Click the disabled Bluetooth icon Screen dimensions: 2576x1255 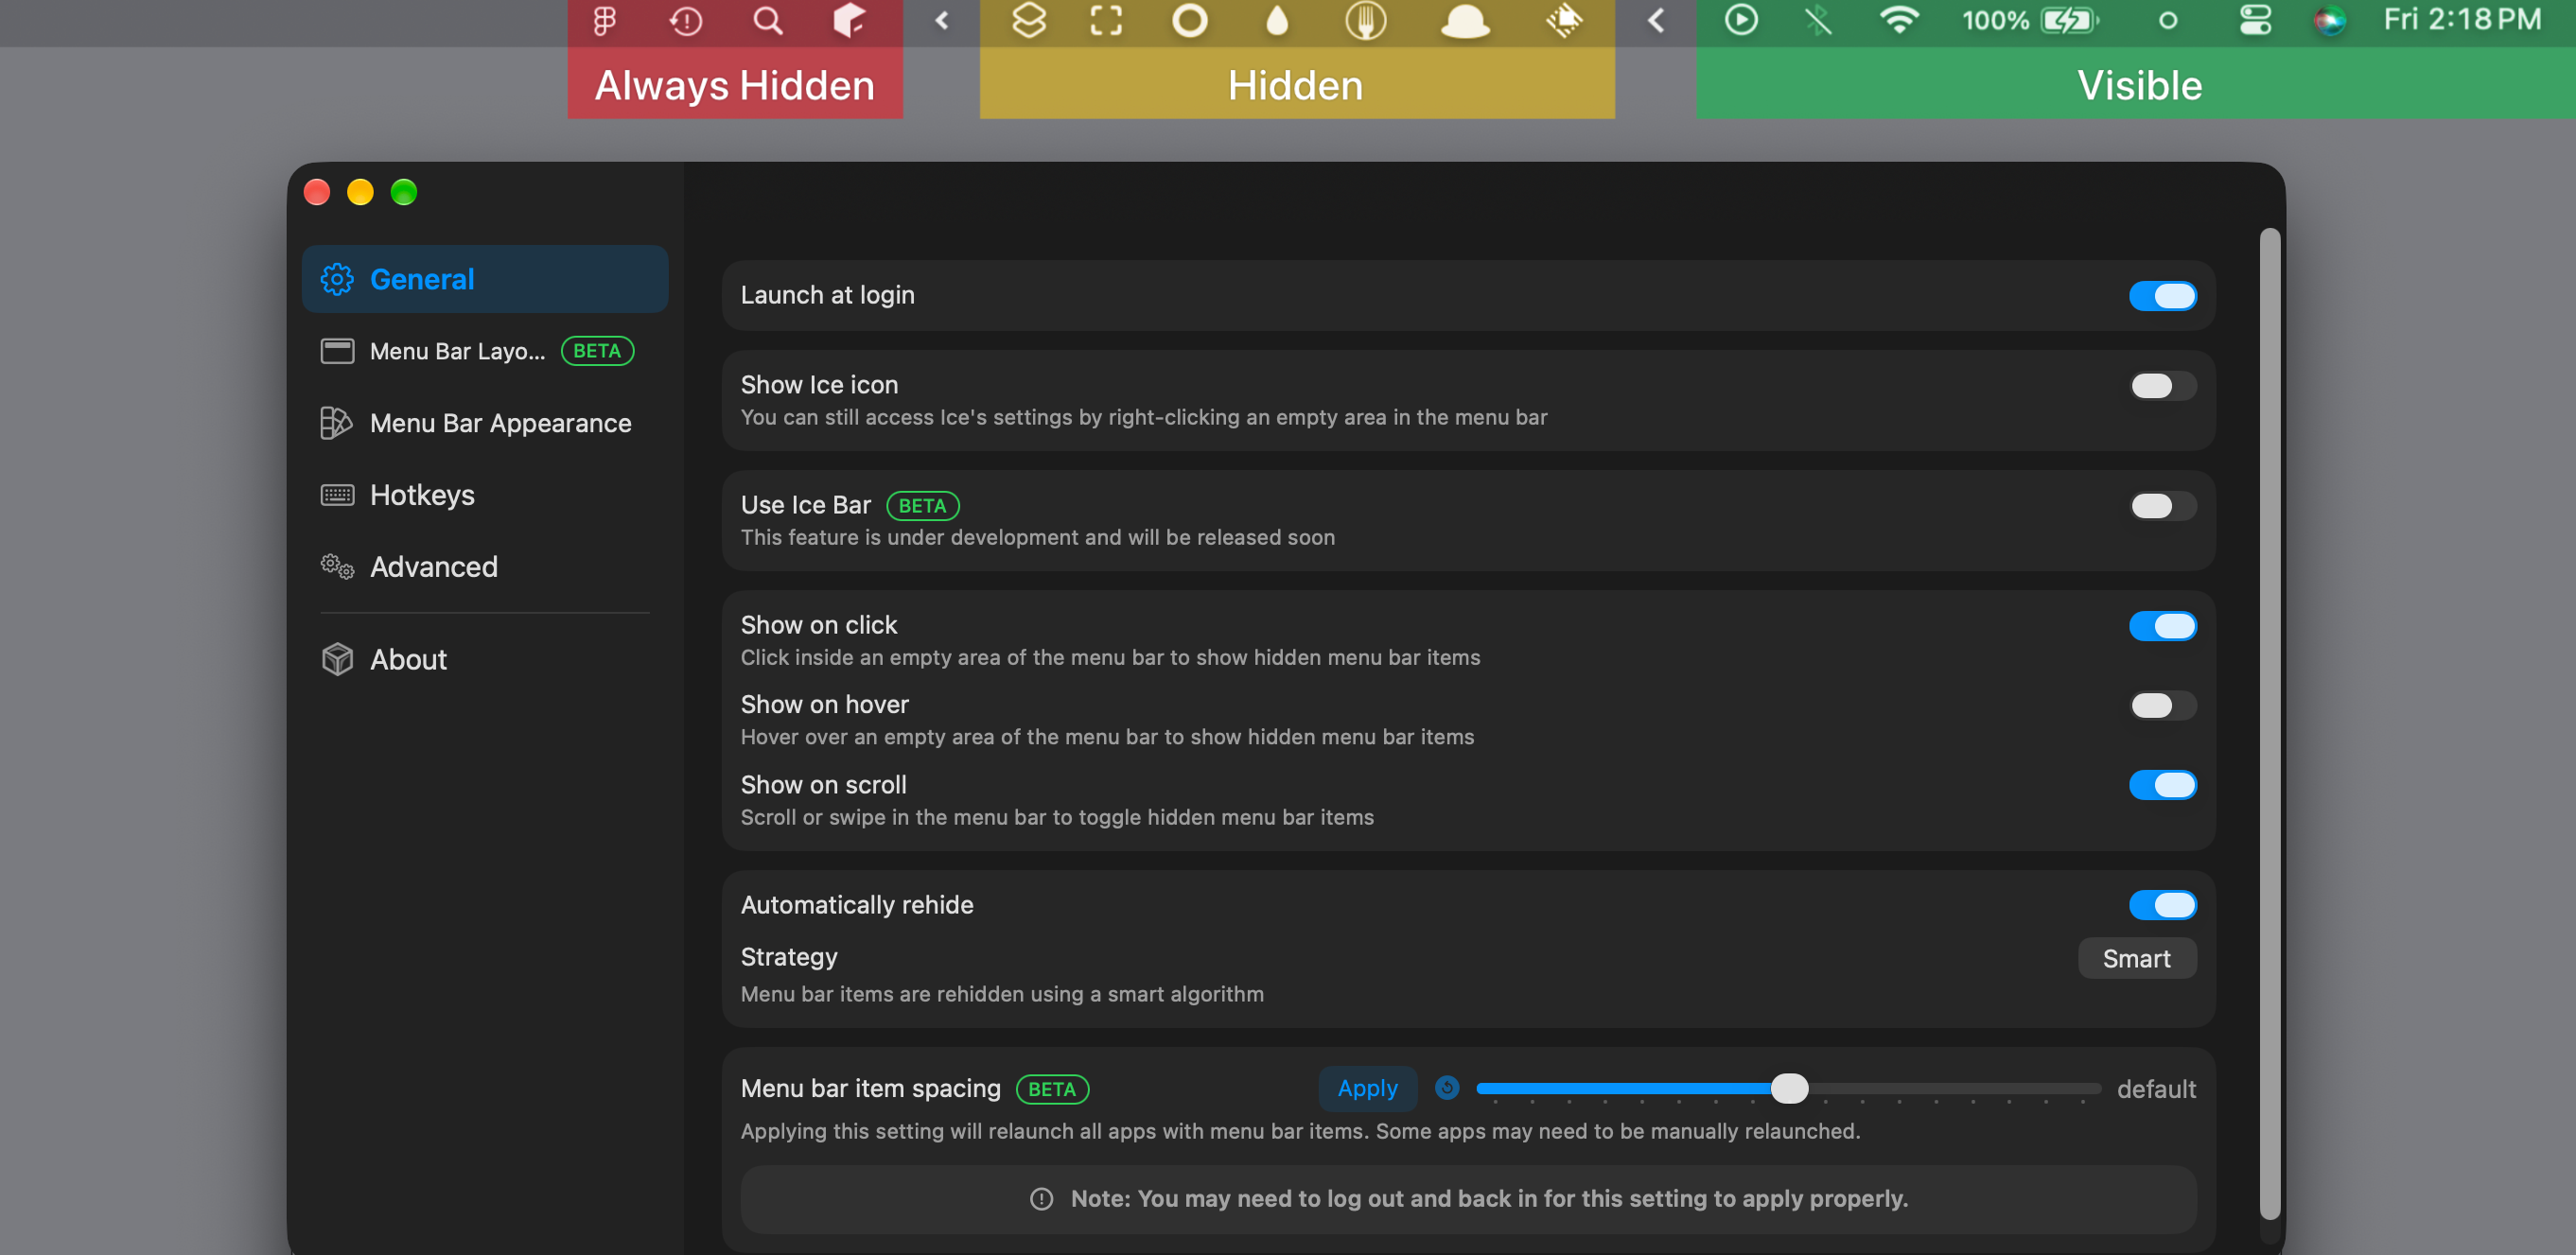(x=1818, y=20)
